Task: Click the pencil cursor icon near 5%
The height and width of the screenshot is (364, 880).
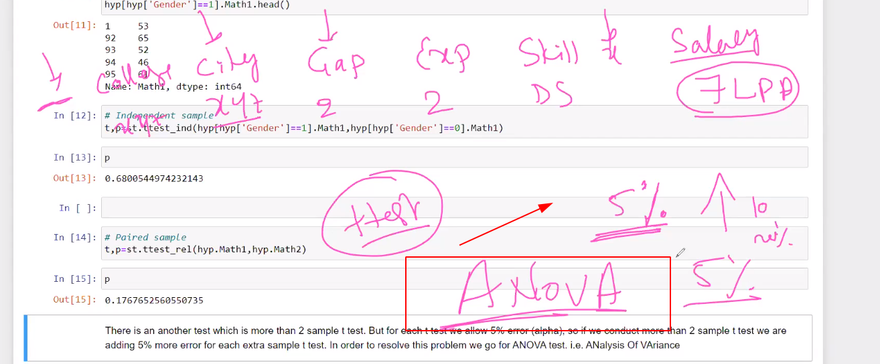Action: (680, 253)
